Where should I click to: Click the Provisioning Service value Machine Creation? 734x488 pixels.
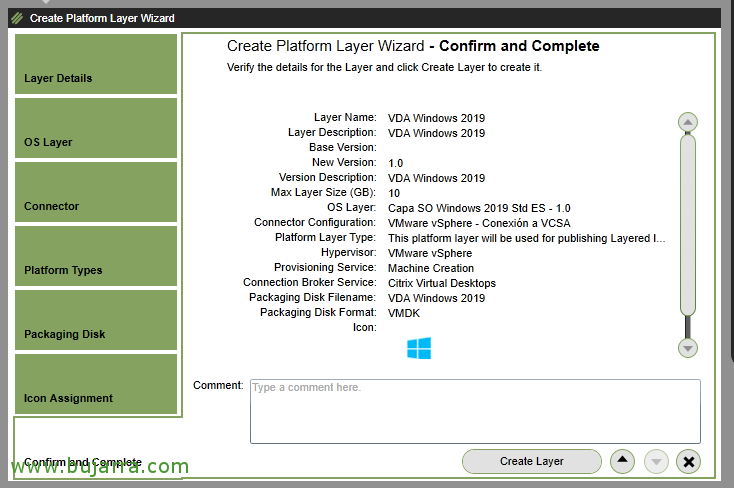point(431,268)
